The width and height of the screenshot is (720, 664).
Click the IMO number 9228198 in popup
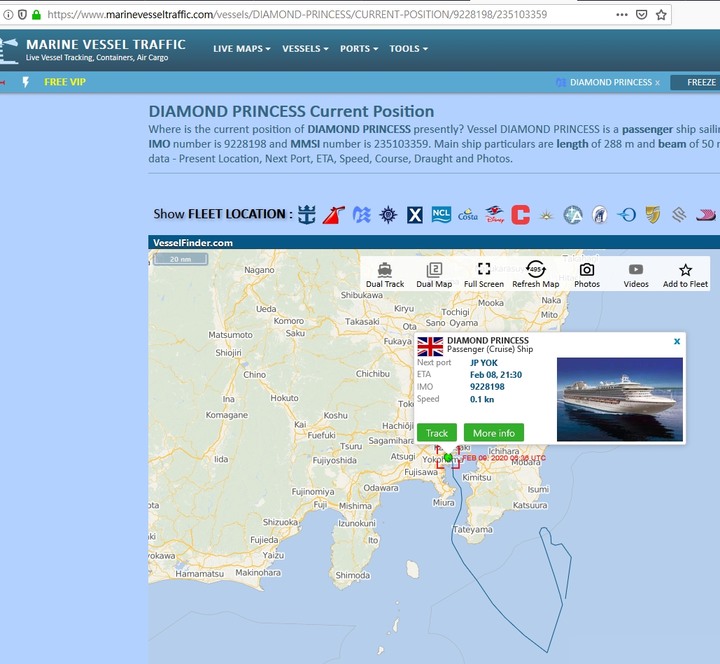click(x=487, y=387)
